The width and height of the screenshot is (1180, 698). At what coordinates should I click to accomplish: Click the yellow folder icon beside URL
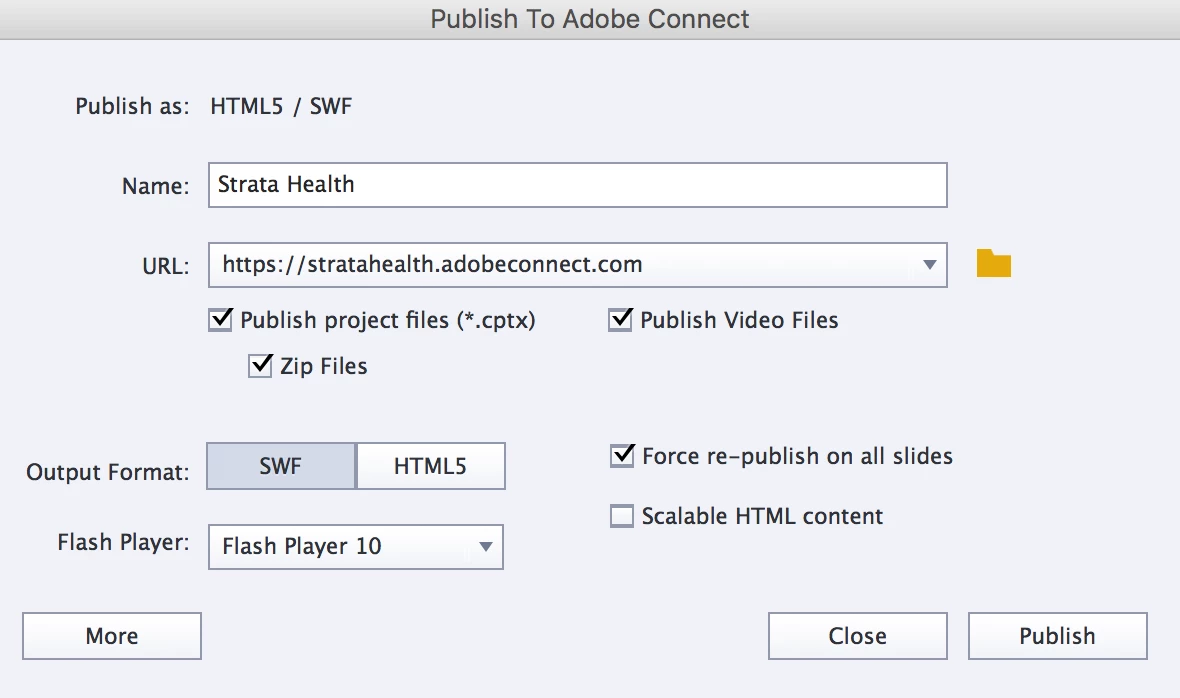(993, 264)
